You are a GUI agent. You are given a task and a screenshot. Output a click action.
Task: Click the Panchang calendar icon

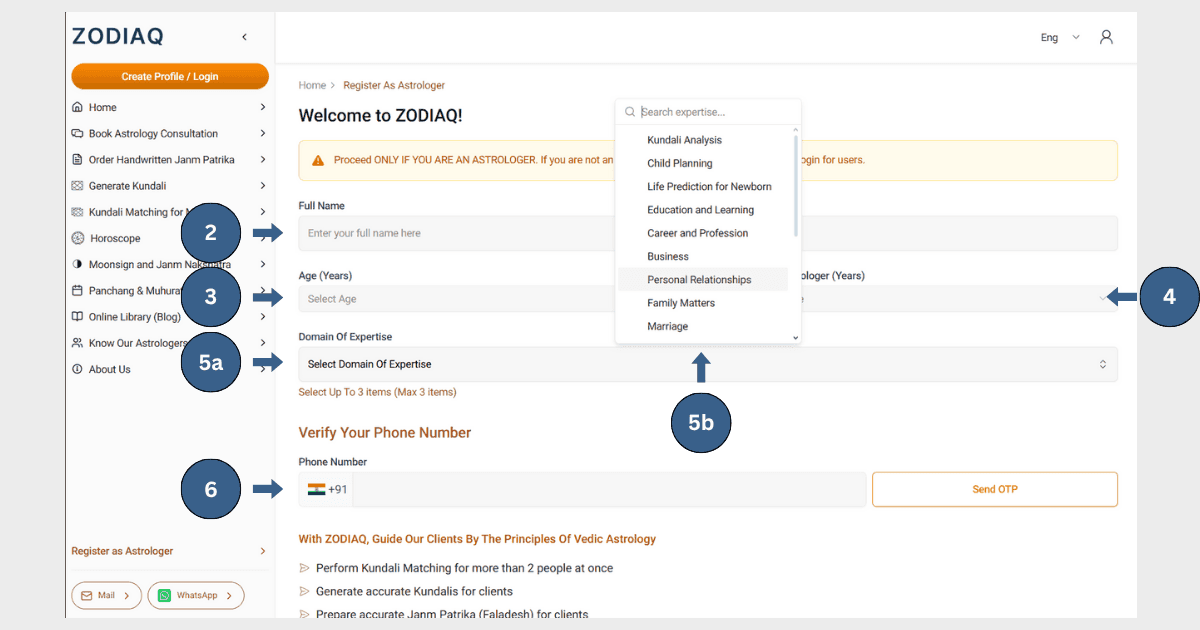[78, 290]
